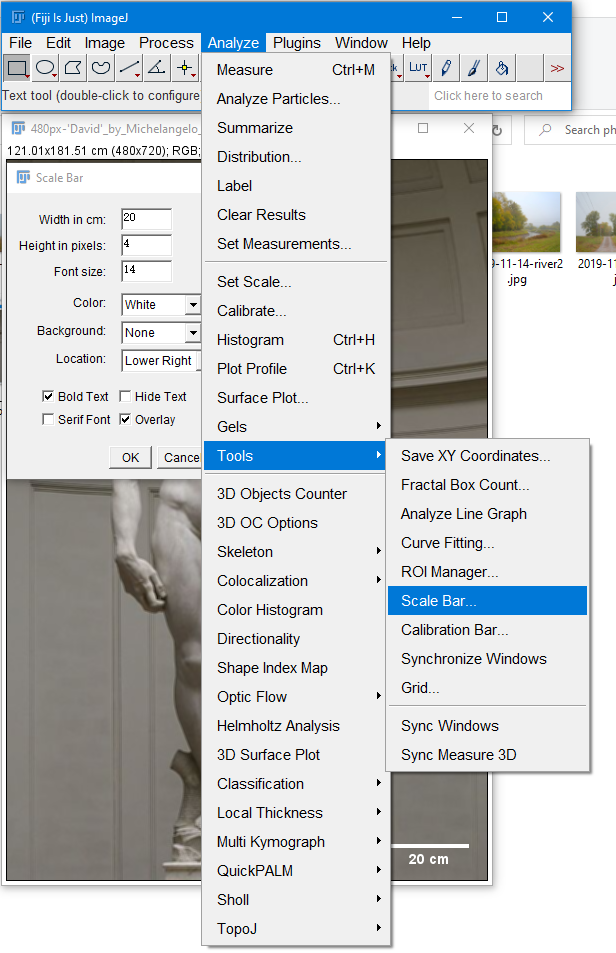This screenshot has height=953, width=616.
Task: Open the Color dropdown showing White
Action: click(161, 305)
